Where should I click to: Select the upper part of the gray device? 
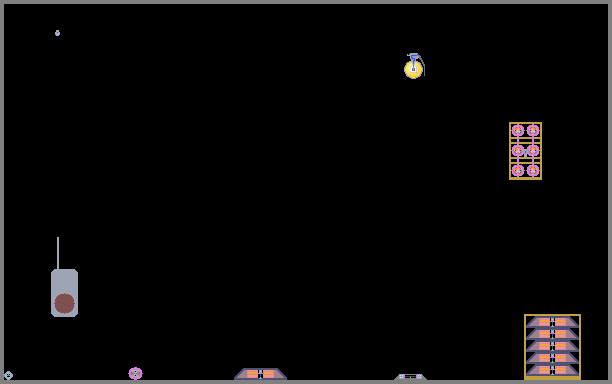tap(64, 280)
